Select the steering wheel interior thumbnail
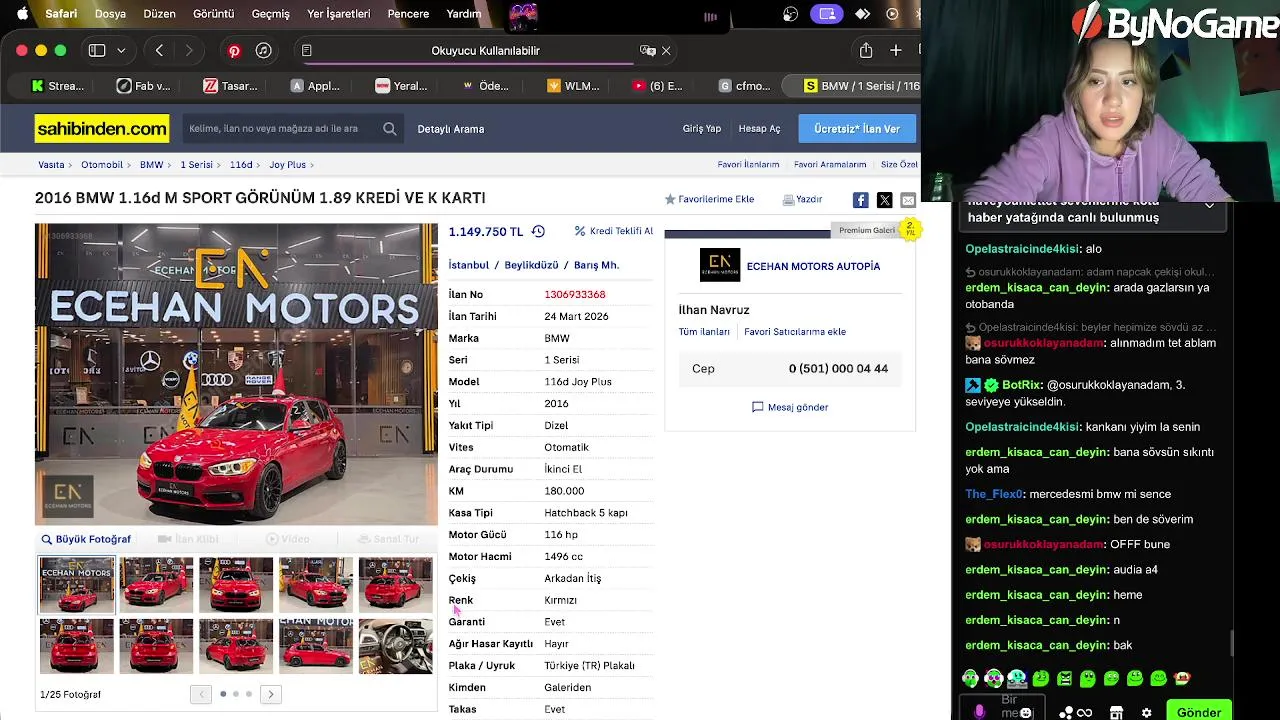1280x720 pixels. (396, 646)
